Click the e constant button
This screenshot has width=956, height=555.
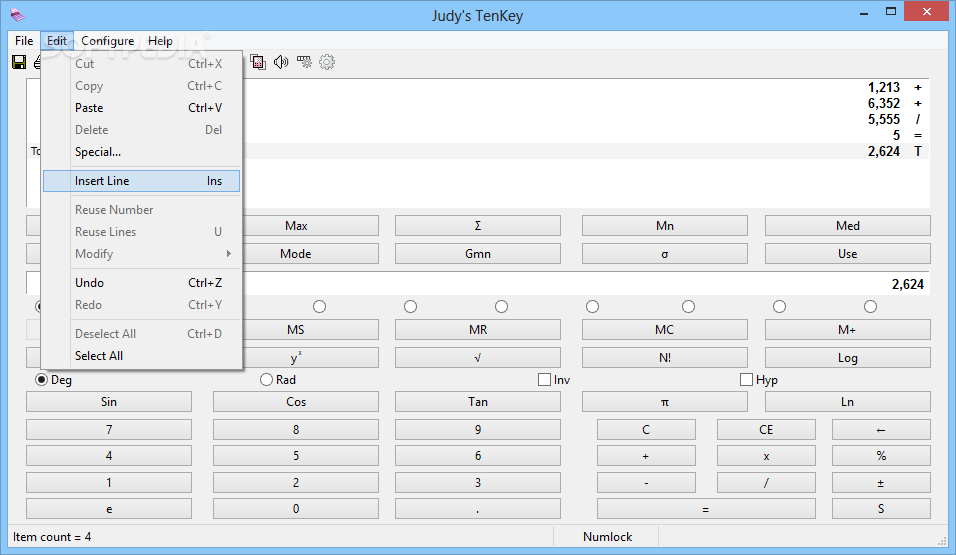tap(109, 509)
